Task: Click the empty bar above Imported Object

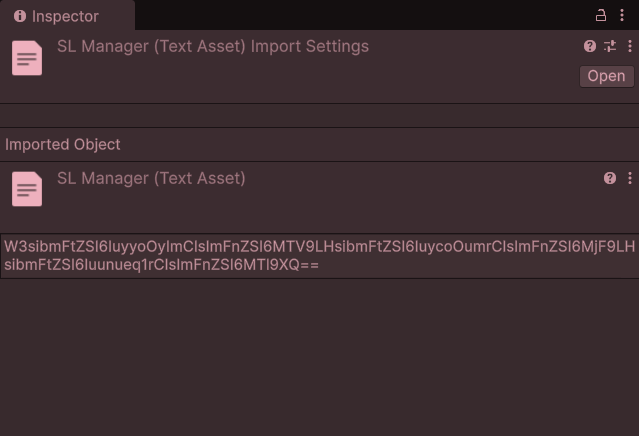Action: pyautogui.click(x=320, y=116)
